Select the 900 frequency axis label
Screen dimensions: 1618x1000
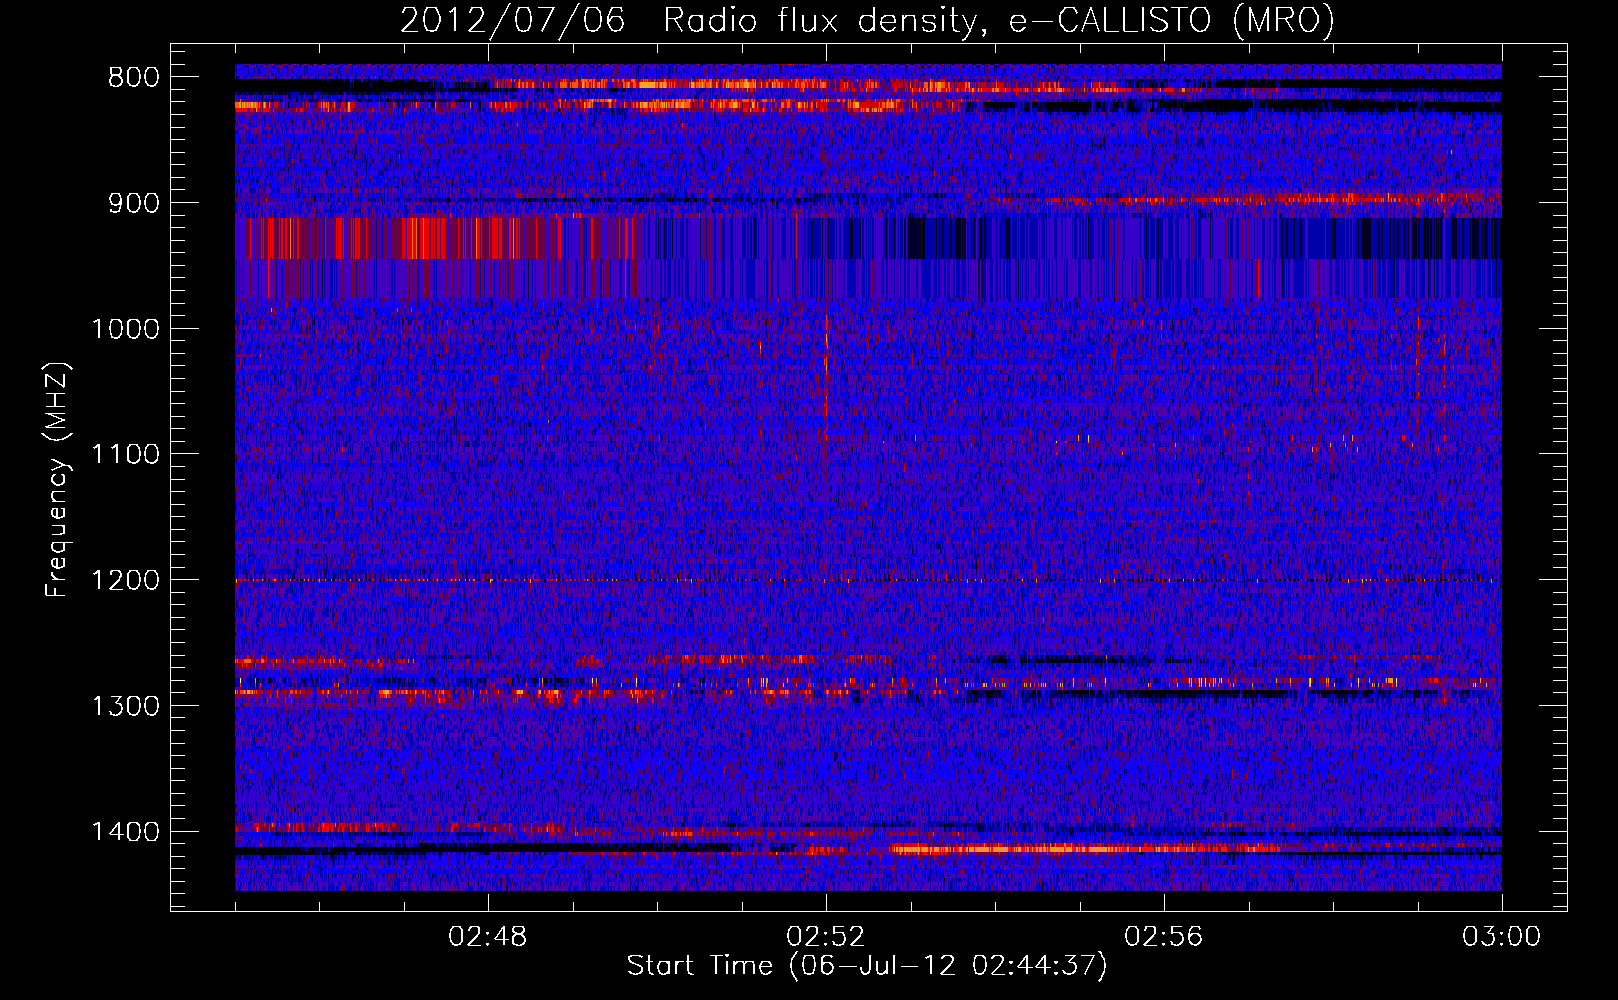134,203
